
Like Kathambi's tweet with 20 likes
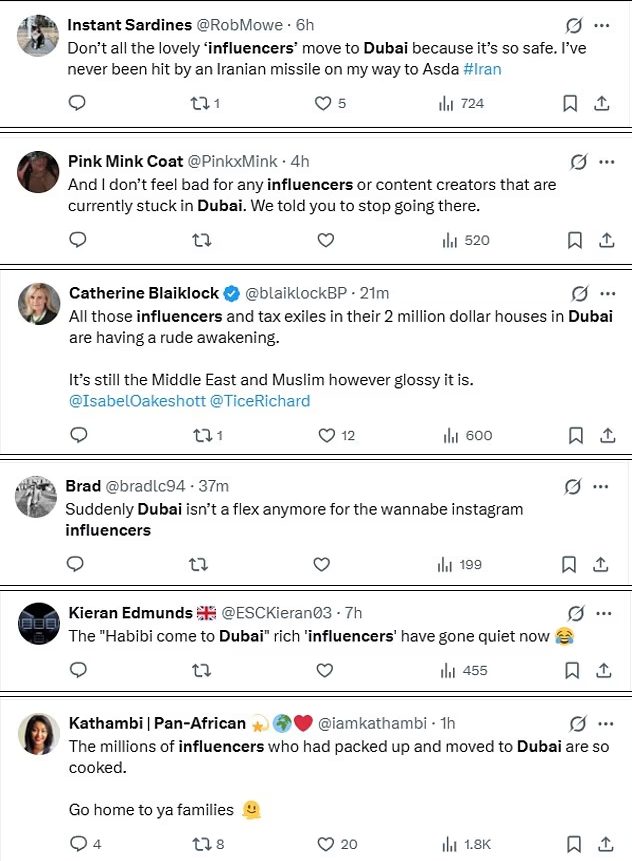coord(326,844)
